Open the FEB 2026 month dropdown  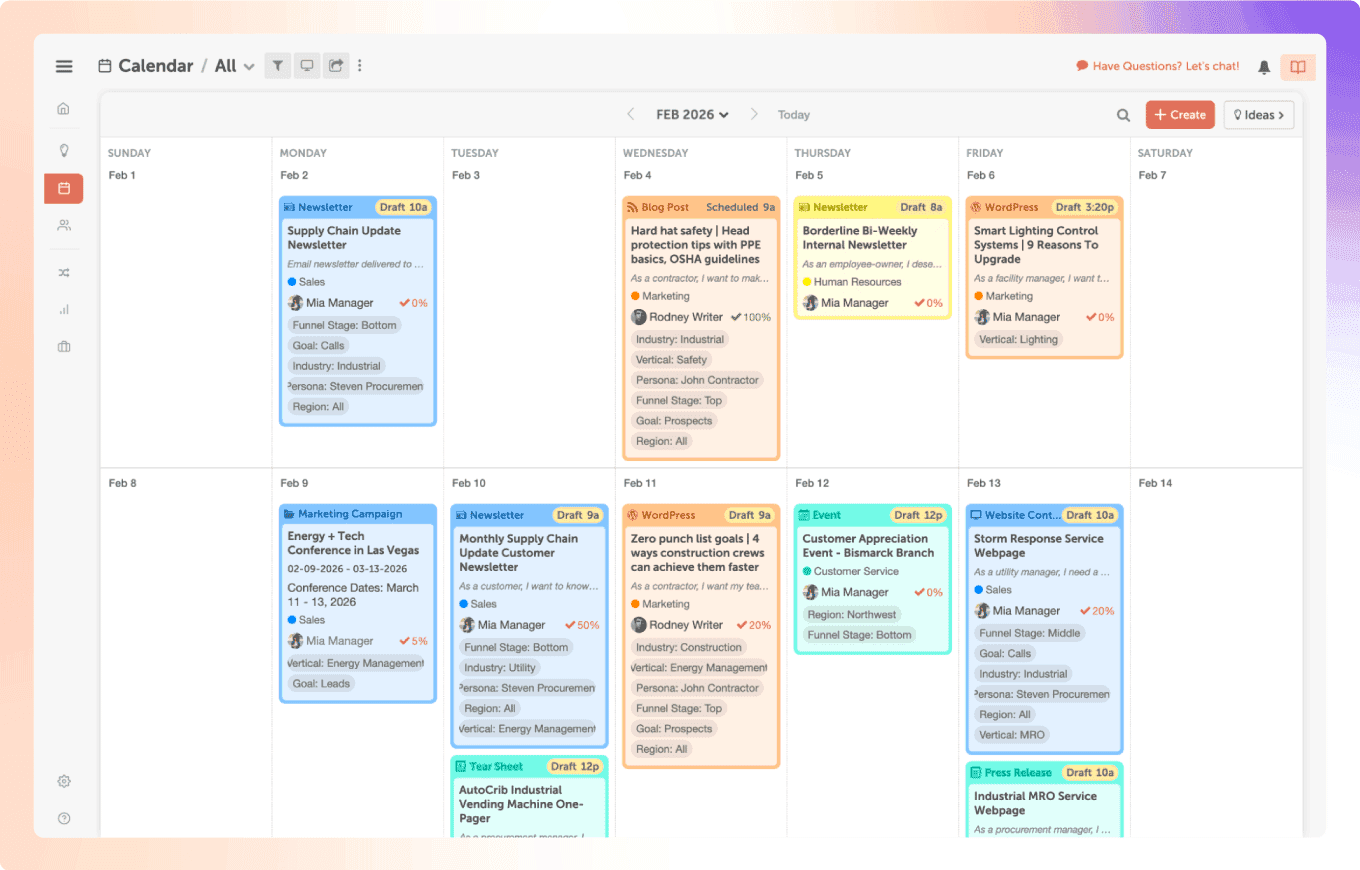[691, 114]
